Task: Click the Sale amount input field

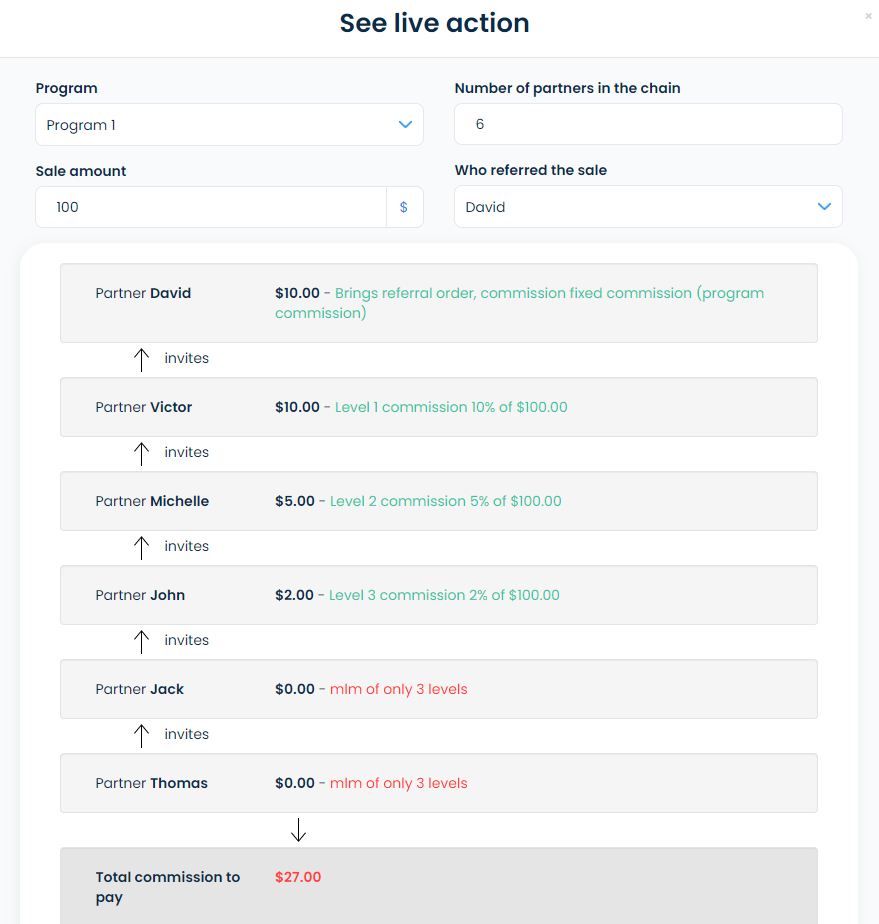Action: point(211,207)
